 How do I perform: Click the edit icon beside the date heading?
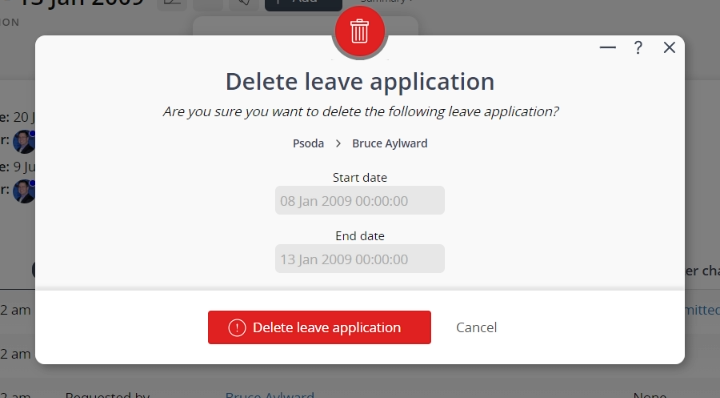pos(172,4)
